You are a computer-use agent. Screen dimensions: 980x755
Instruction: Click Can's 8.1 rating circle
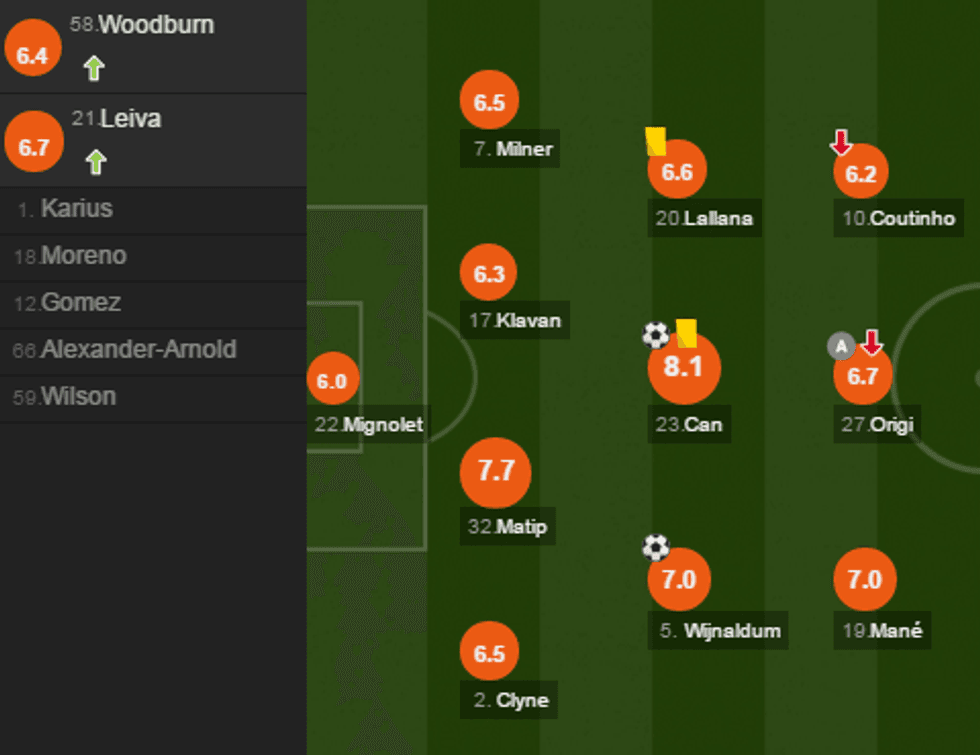click(684, 368)
